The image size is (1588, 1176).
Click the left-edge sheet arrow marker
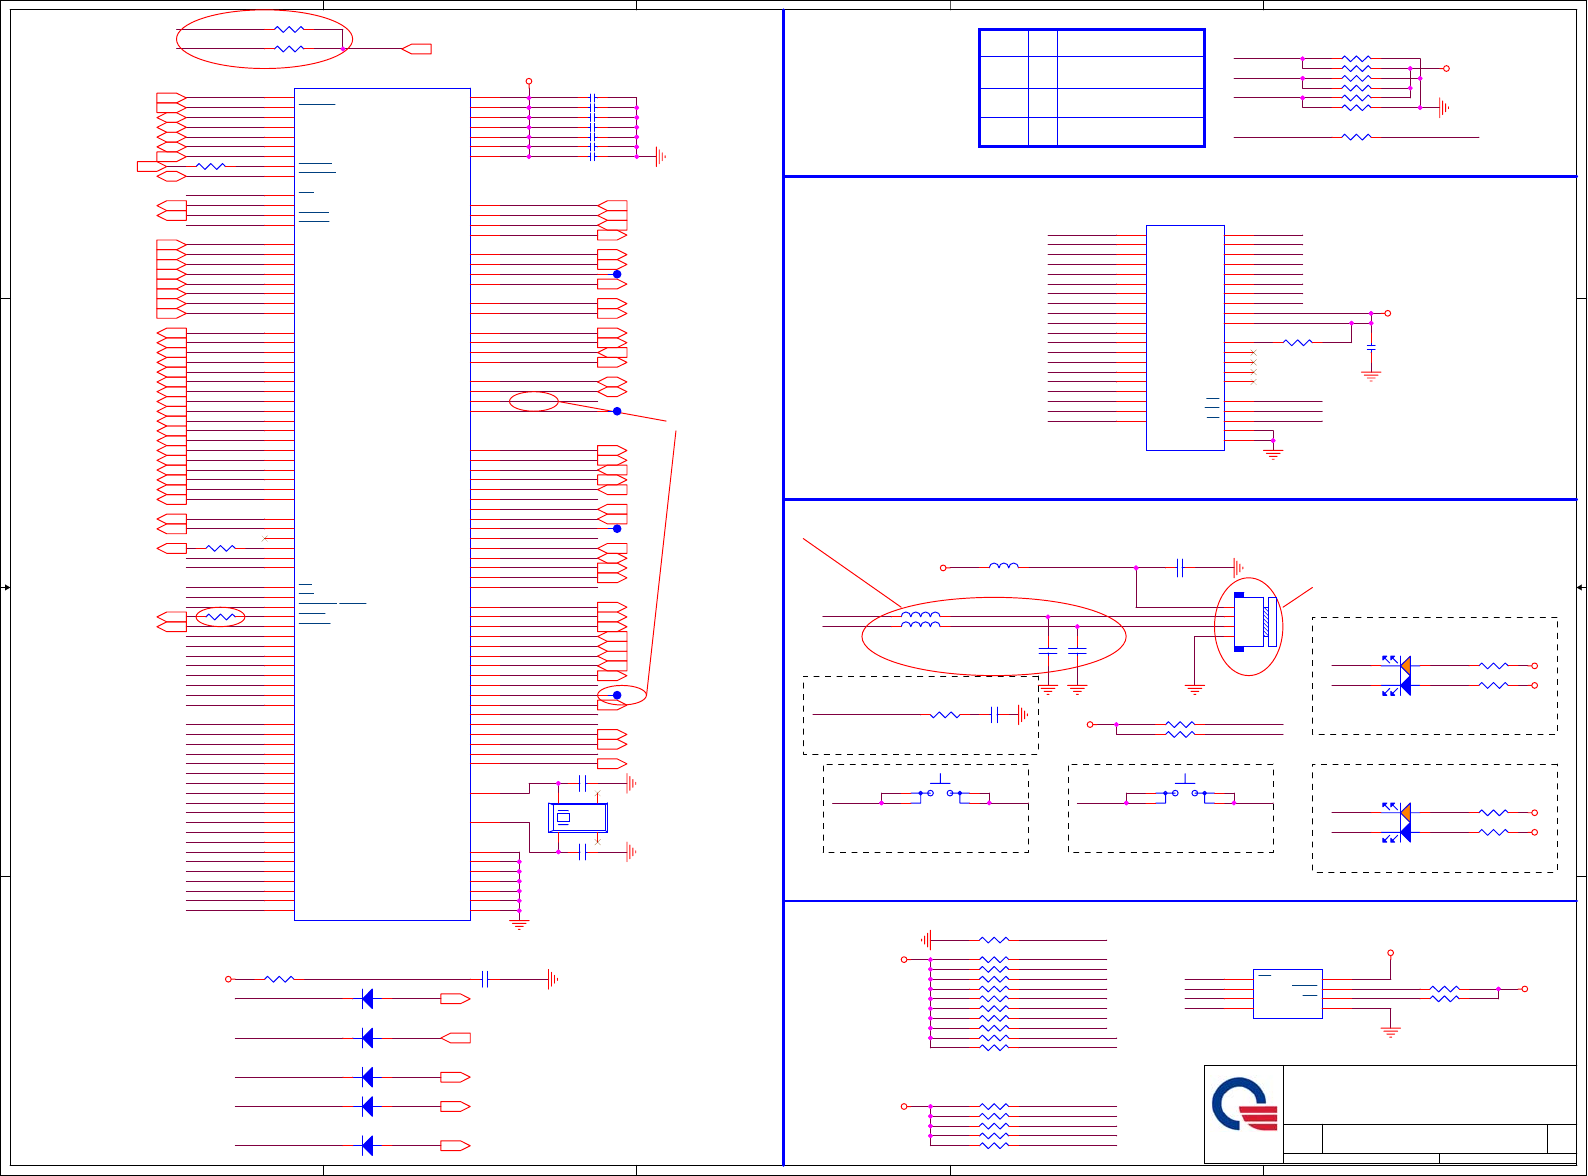(6, 587)
